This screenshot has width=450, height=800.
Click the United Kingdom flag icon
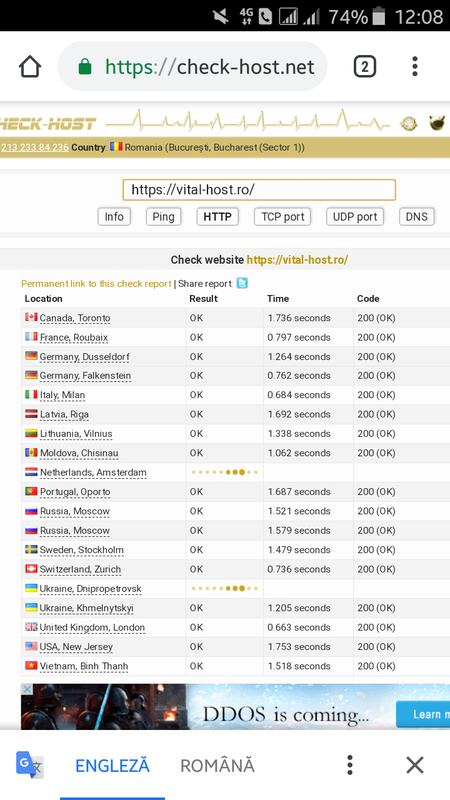pyautogui.click(x=31, y=627)
